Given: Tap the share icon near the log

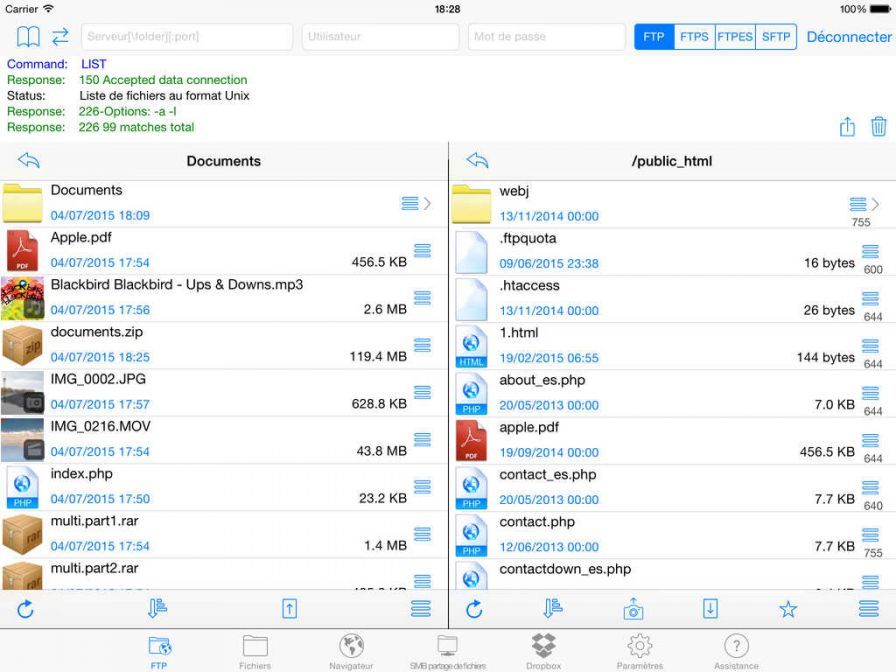Looking at the screenshot, I should pos(847,127).
